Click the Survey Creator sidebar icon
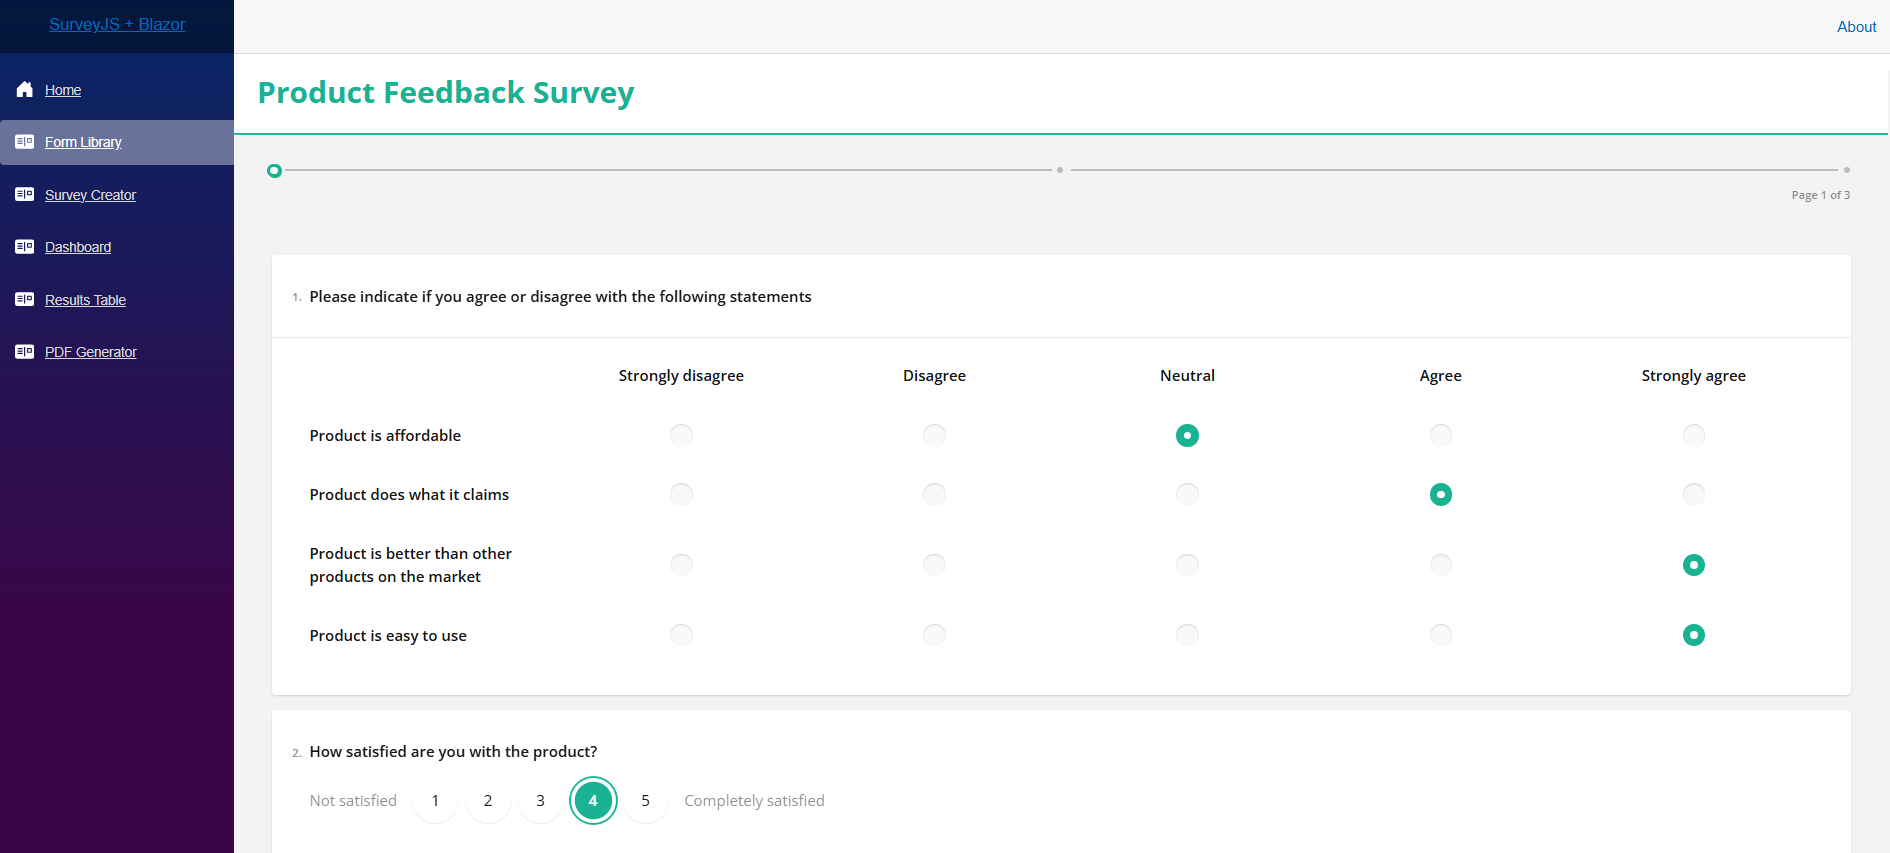 (25, 195)
